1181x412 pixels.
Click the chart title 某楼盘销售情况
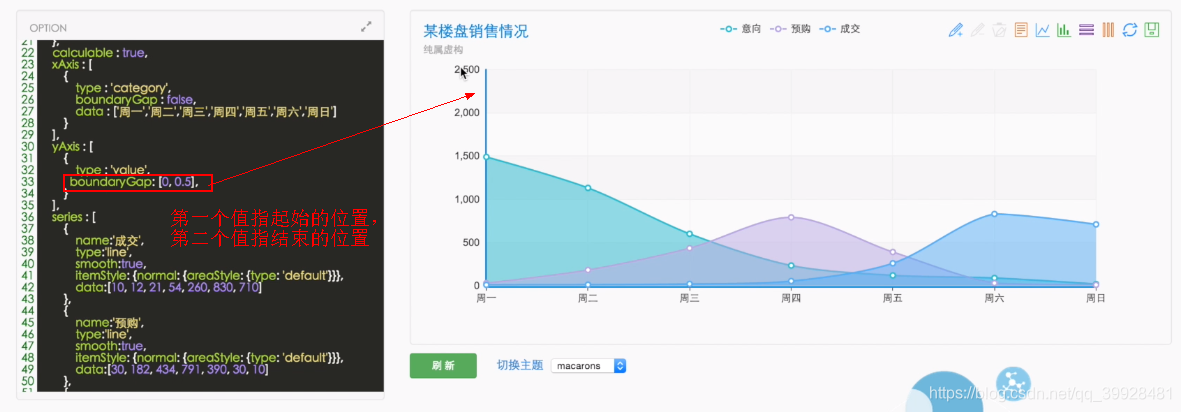[x=476, y=32]
